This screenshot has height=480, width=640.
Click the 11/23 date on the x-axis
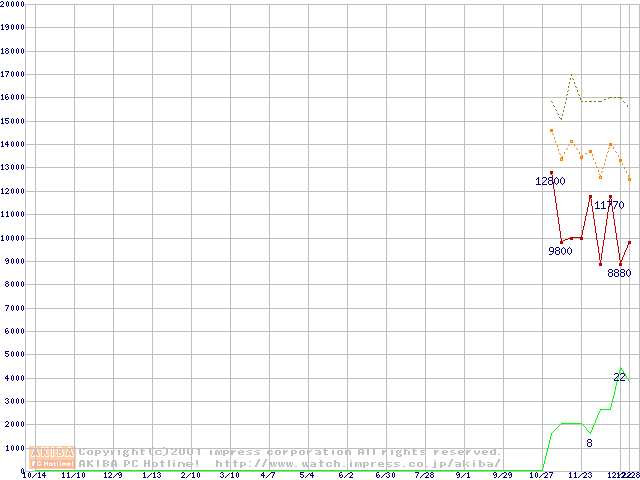click(x=579, y=476)
